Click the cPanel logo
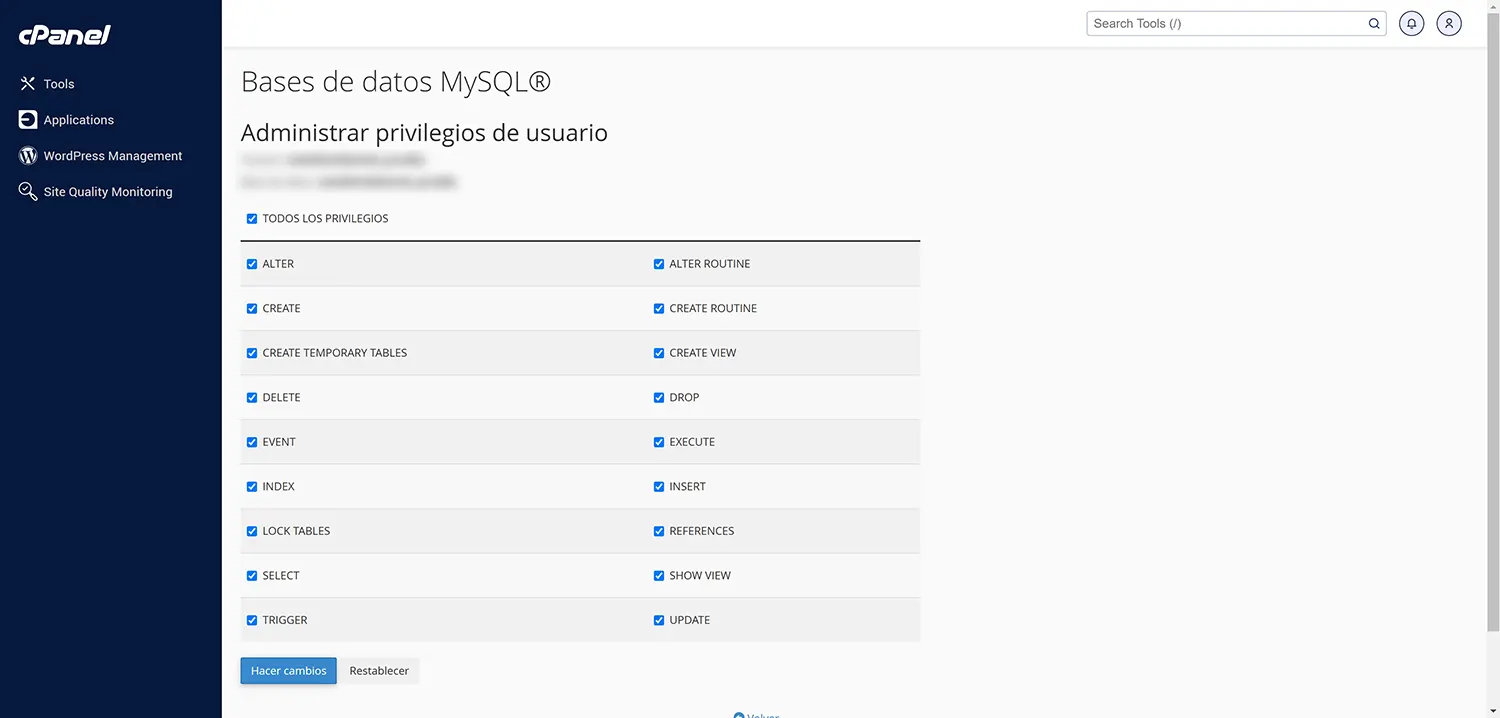 [x=63, y=34]
